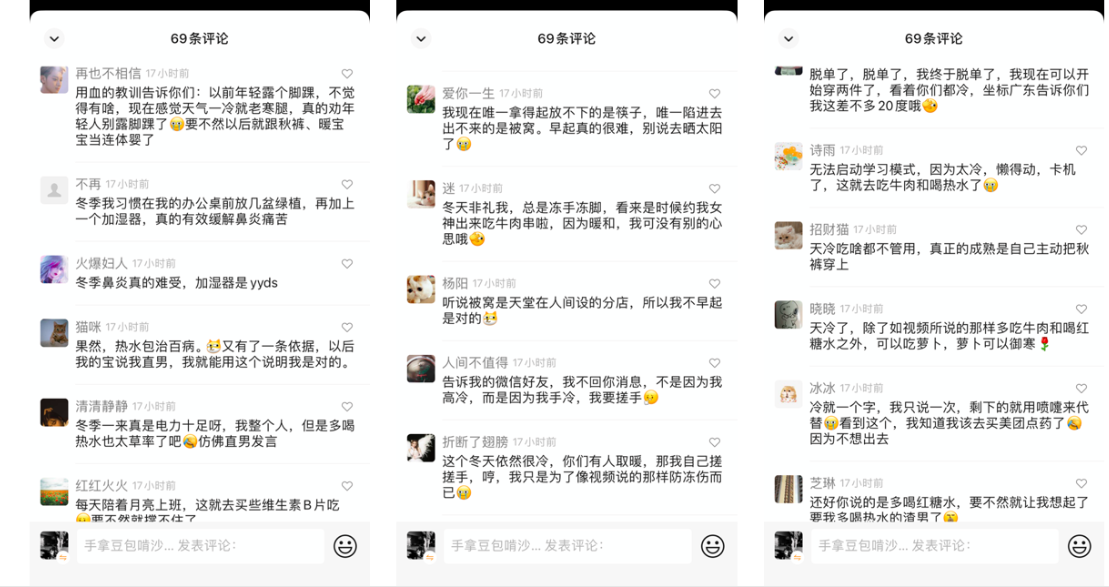Collapse the right comments panel with the chevron
This screenshot has height=587, width=1109.
pyautogui.click(x=789, y=38)
